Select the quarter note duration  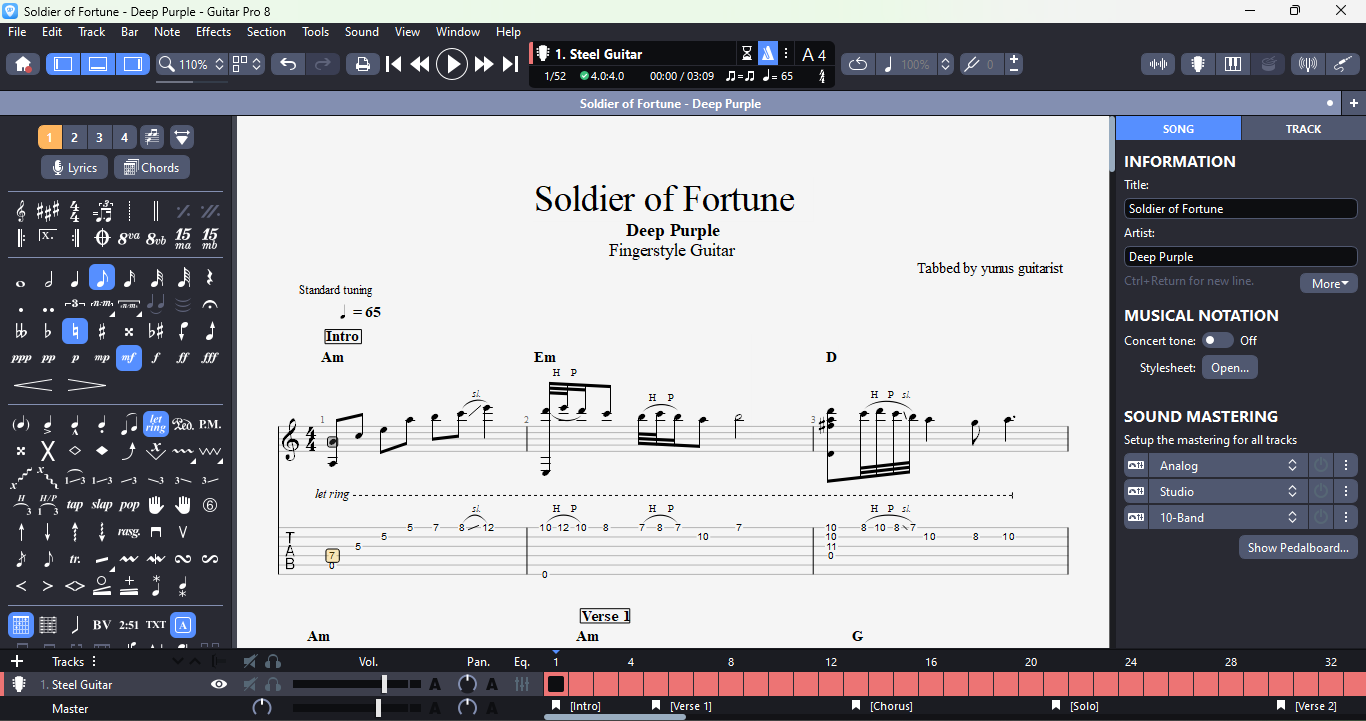pos(75,278)
